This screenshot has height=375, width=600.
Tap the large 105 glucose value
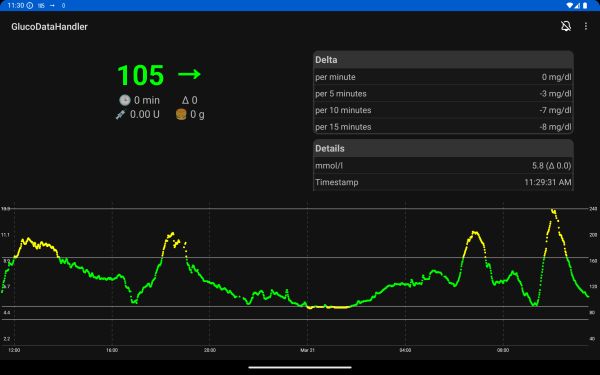(x=140, y=75)
